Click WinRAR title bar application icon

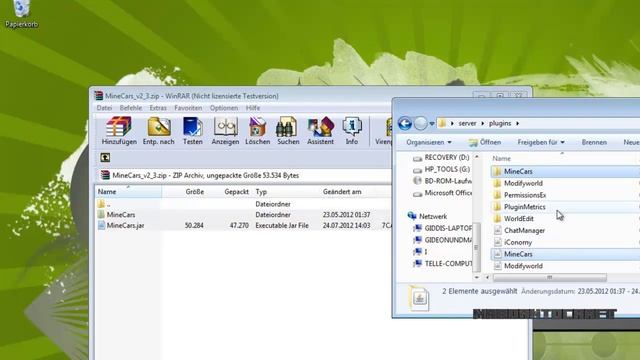[x=98, y=96]
